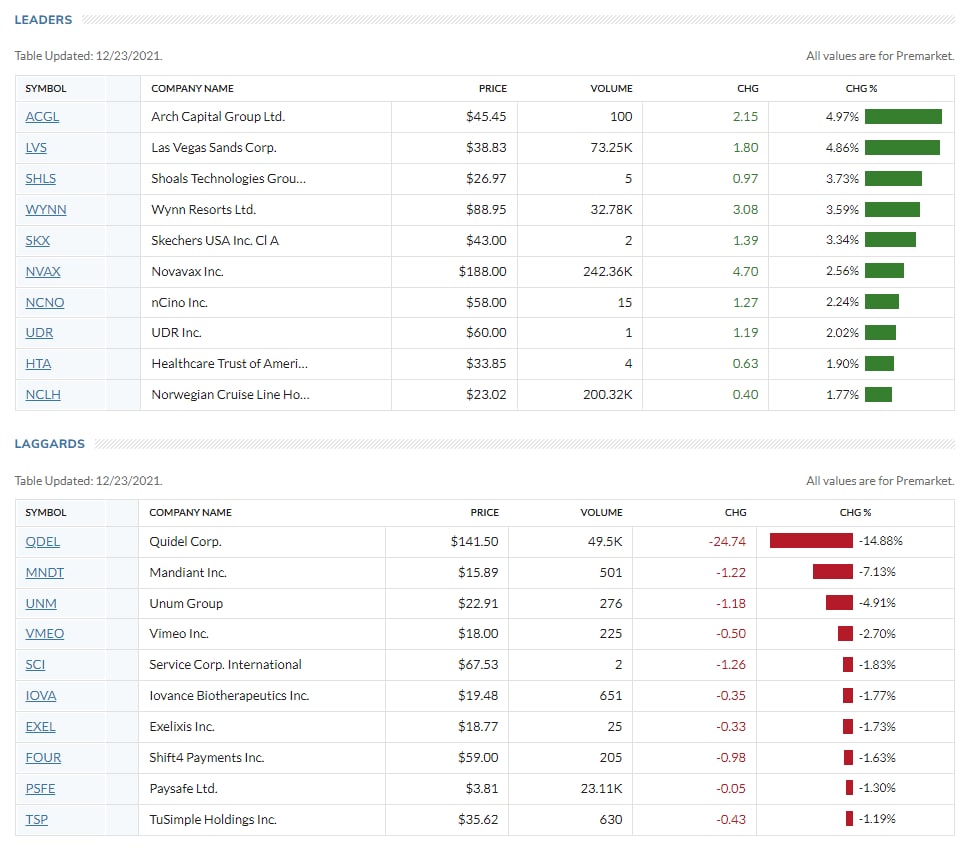Open the WYNN symbol link
The width and height of the screenshot is (972, 849).
coord(46,210)
